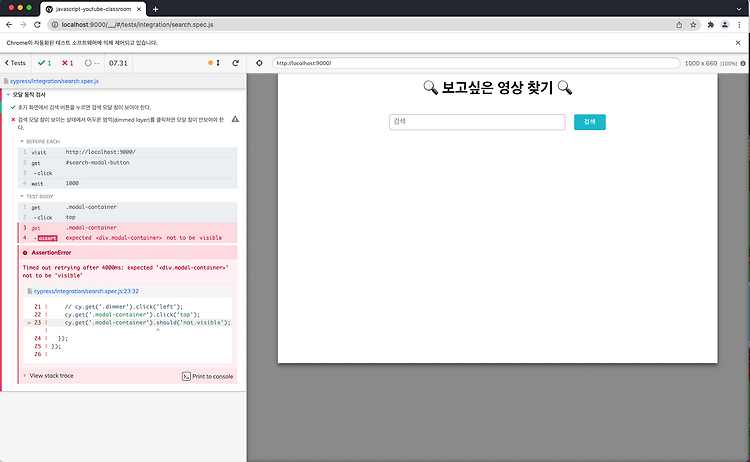Click the pending tests circle indicator
This screenshot has height=462, width=750.
92,63
